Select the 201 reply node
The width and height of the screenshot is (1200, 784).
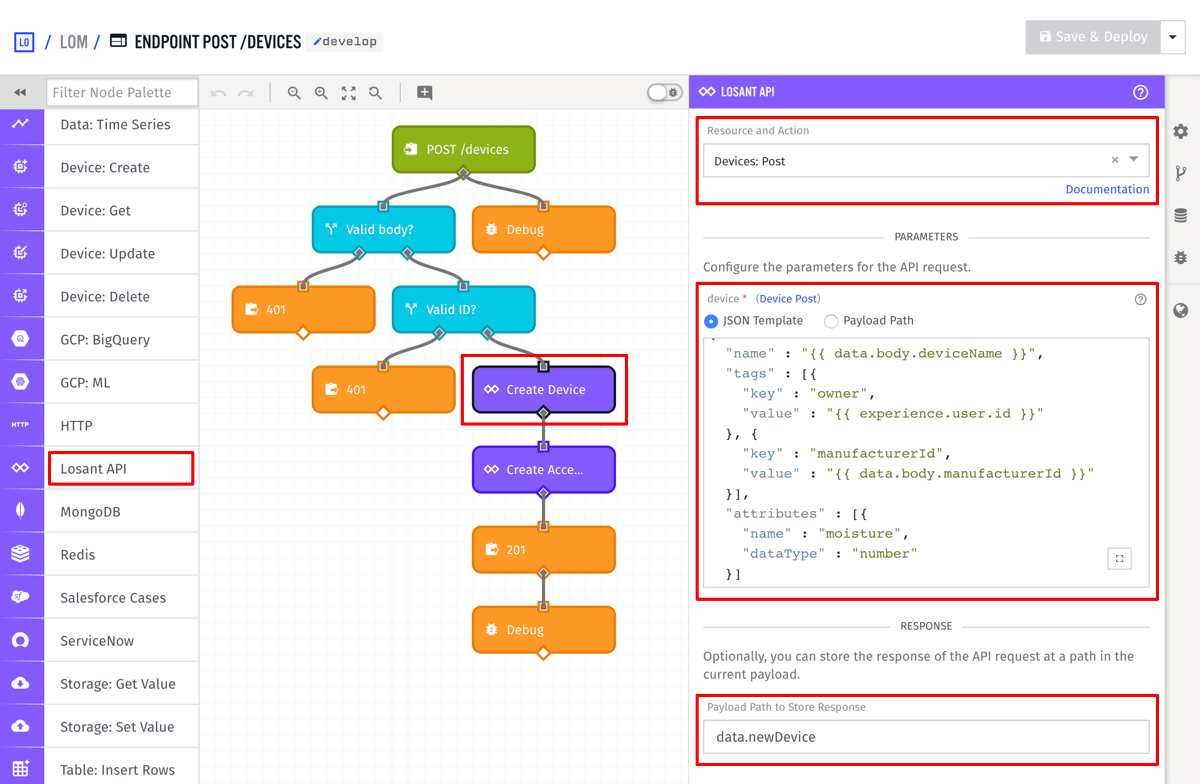click(x=544, y=549)
